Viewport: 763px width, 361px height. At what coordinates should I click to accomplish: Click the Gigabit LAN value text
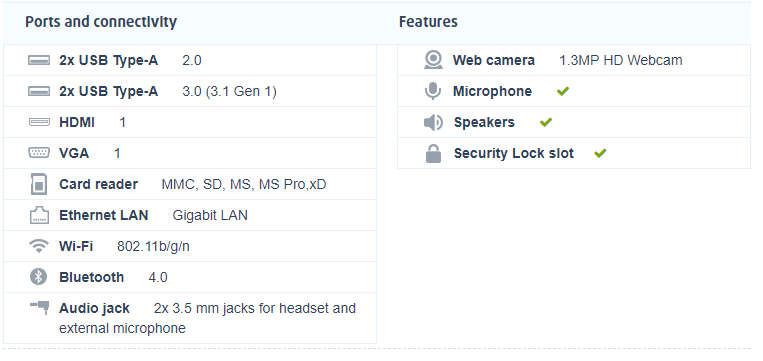[x=210, y=216]
